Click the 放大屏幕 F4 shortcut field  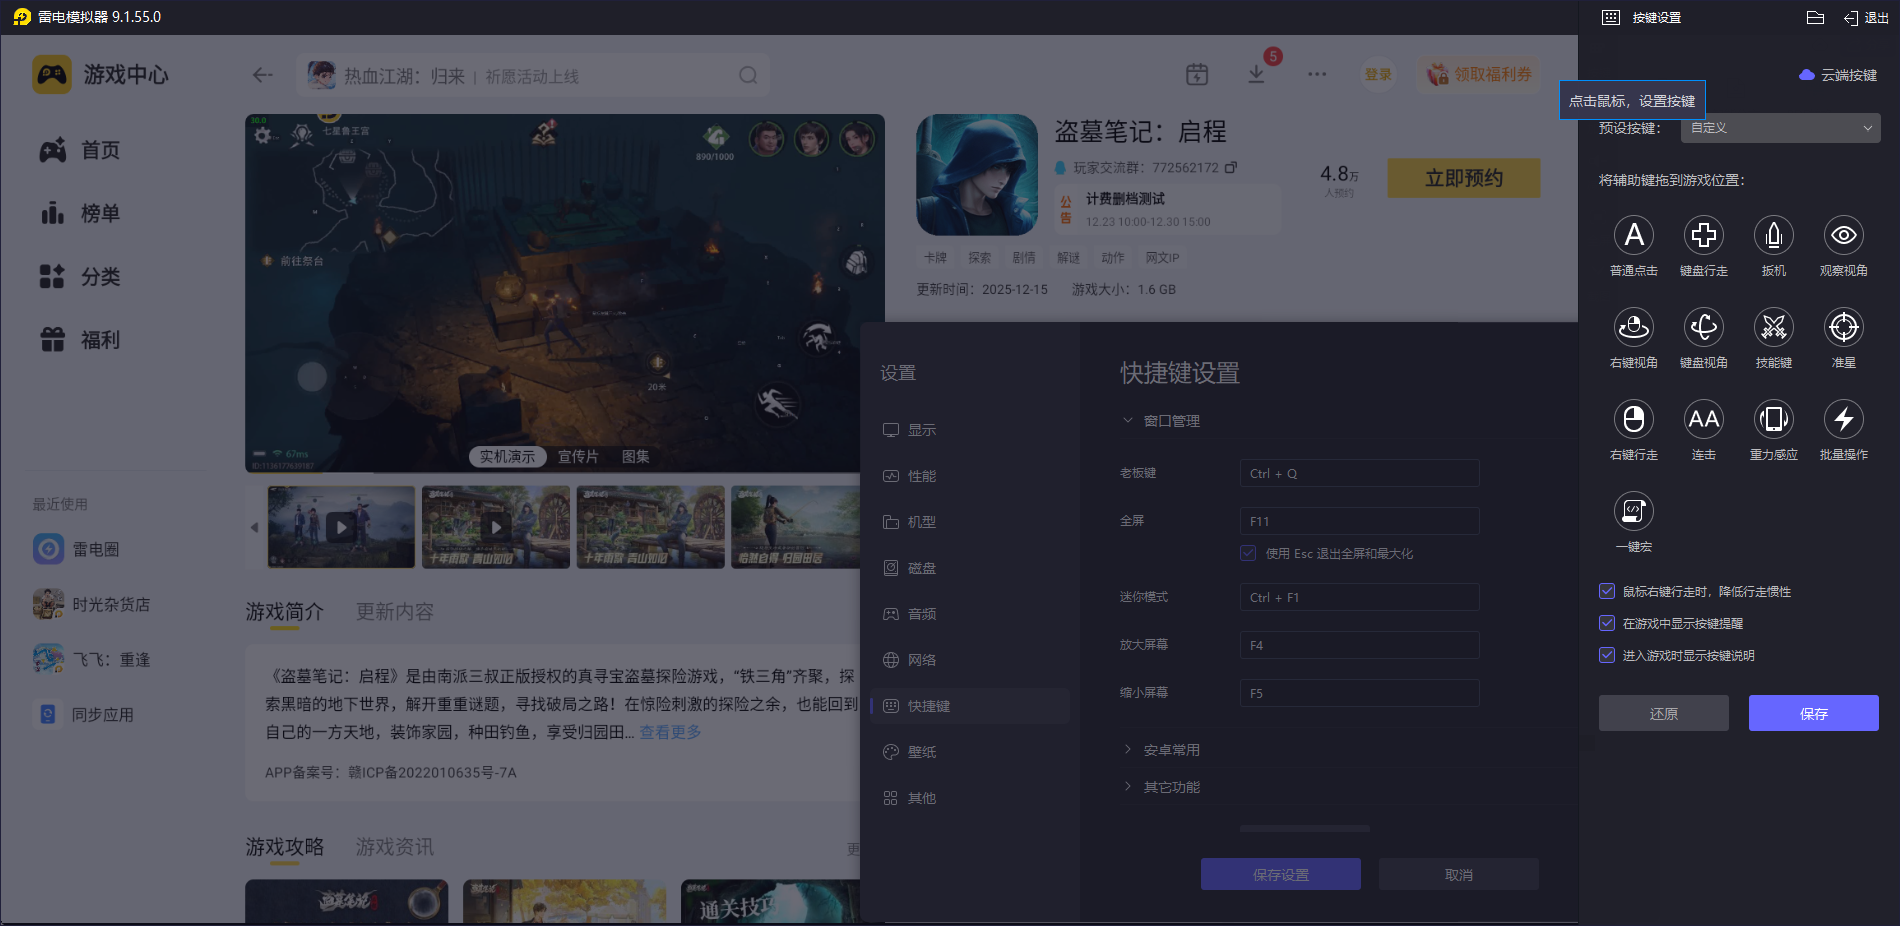click(x=1360, y=645)
